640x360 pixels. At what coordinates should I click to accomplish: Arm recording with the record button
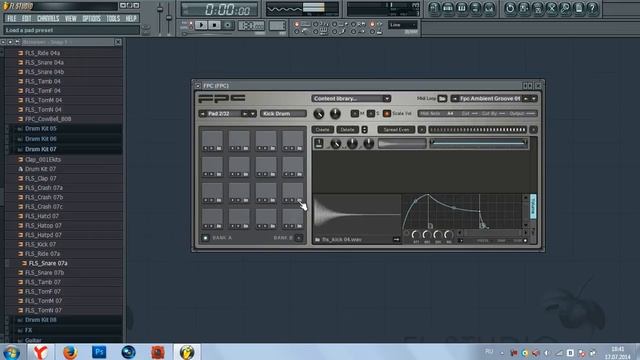[x=228, y=25]
